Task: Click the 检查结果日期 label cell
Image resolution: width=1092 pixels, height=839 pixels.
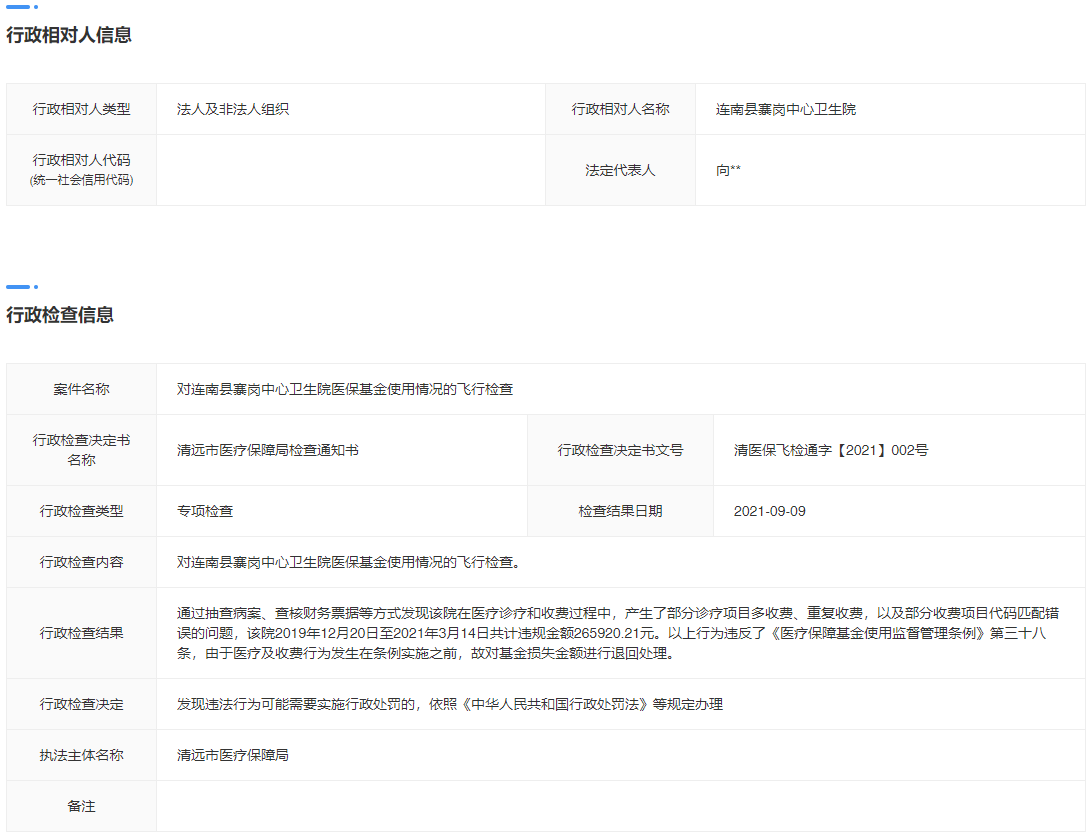Action: pyautogui.click(x=620, y=511)
